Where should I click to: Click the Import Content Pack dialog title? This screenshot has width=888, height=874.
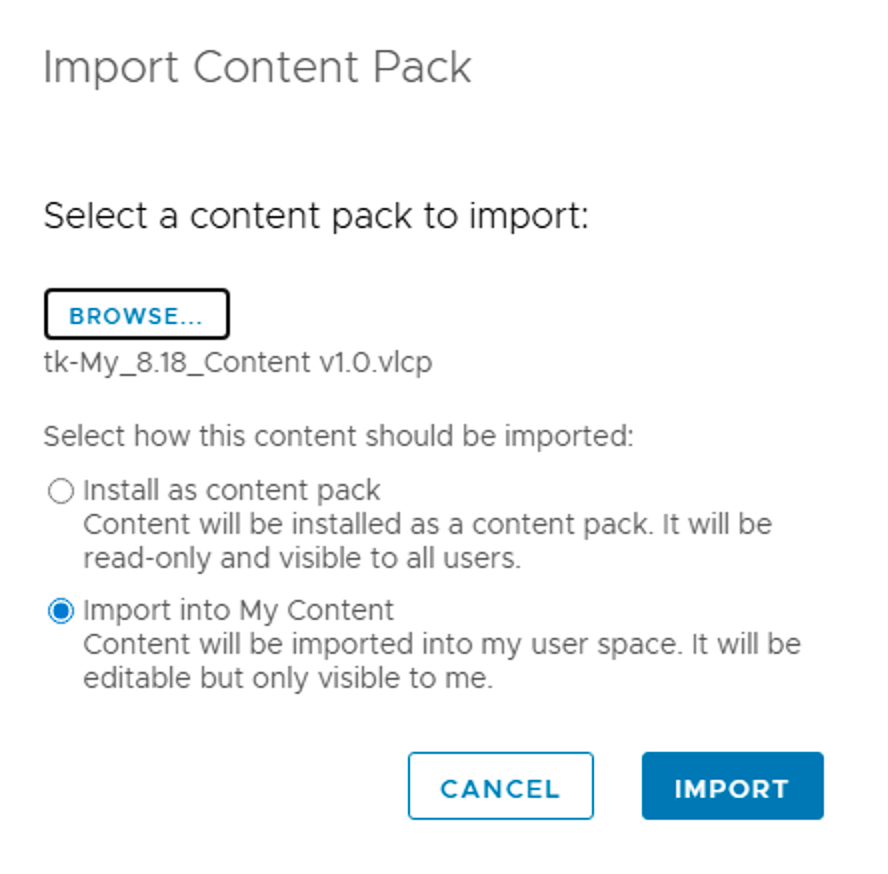[257, 68]
